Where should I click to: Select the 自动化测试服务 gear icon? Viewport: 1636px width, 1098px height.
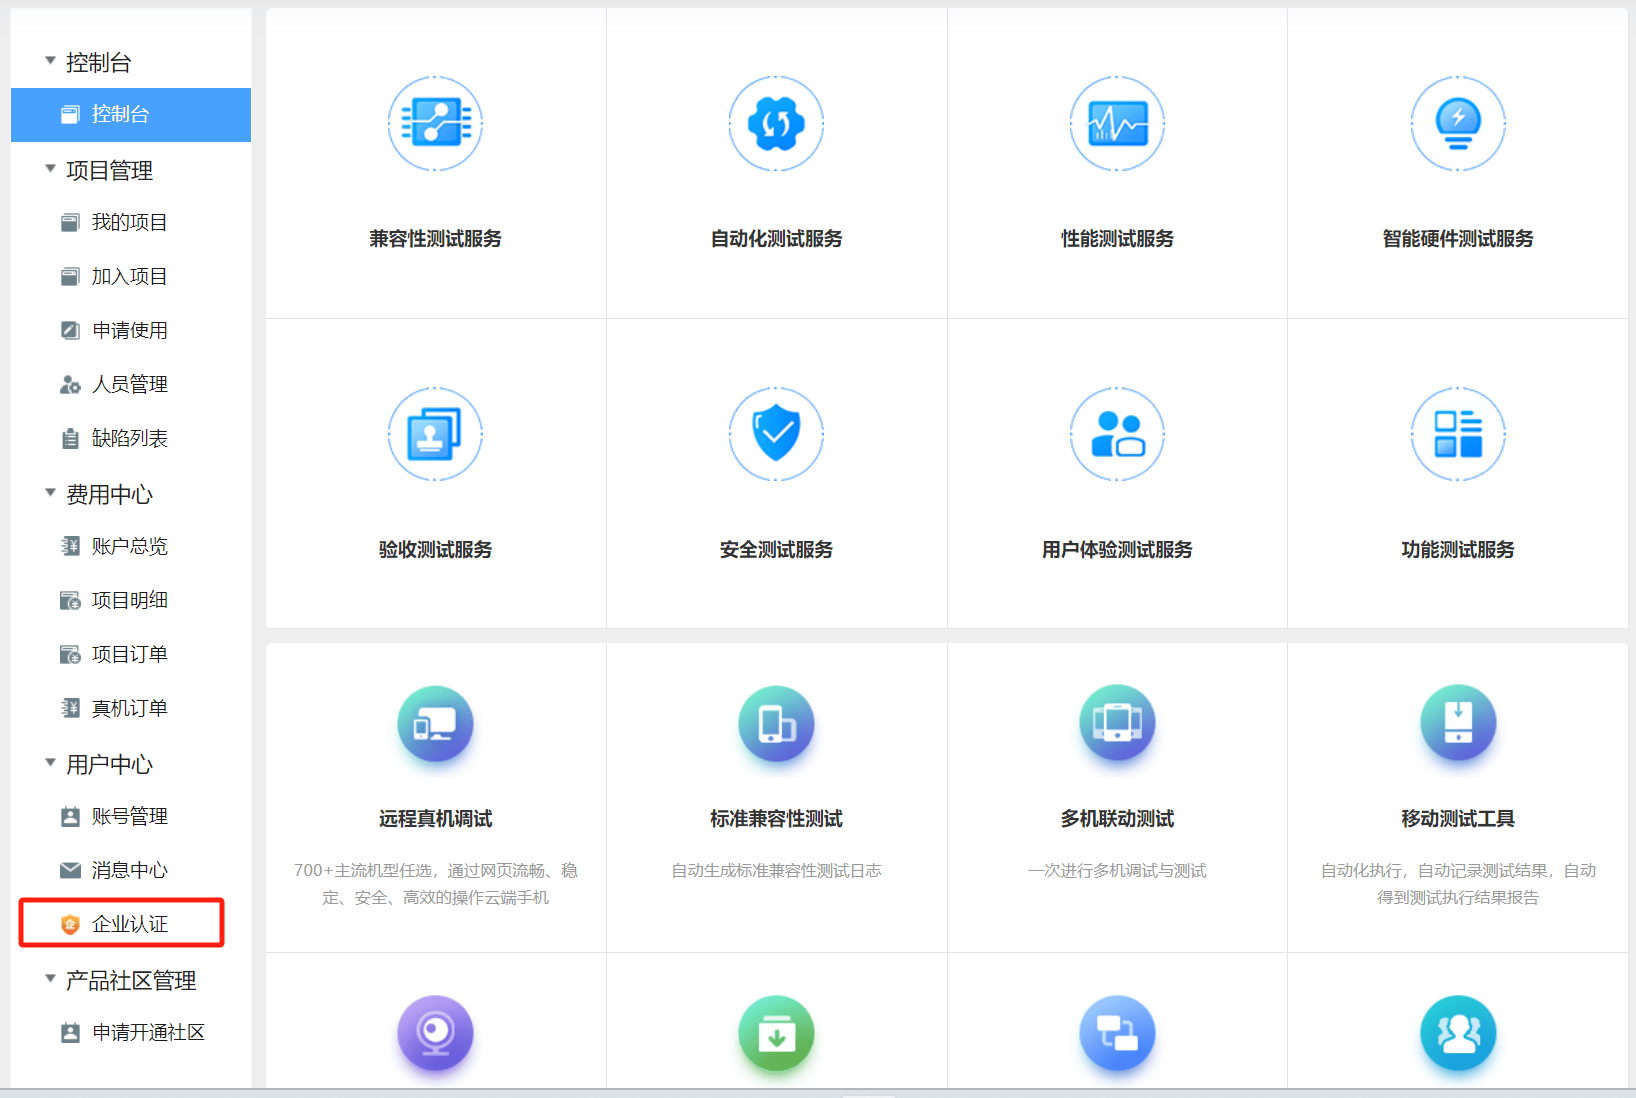click(x=776, y=124)
